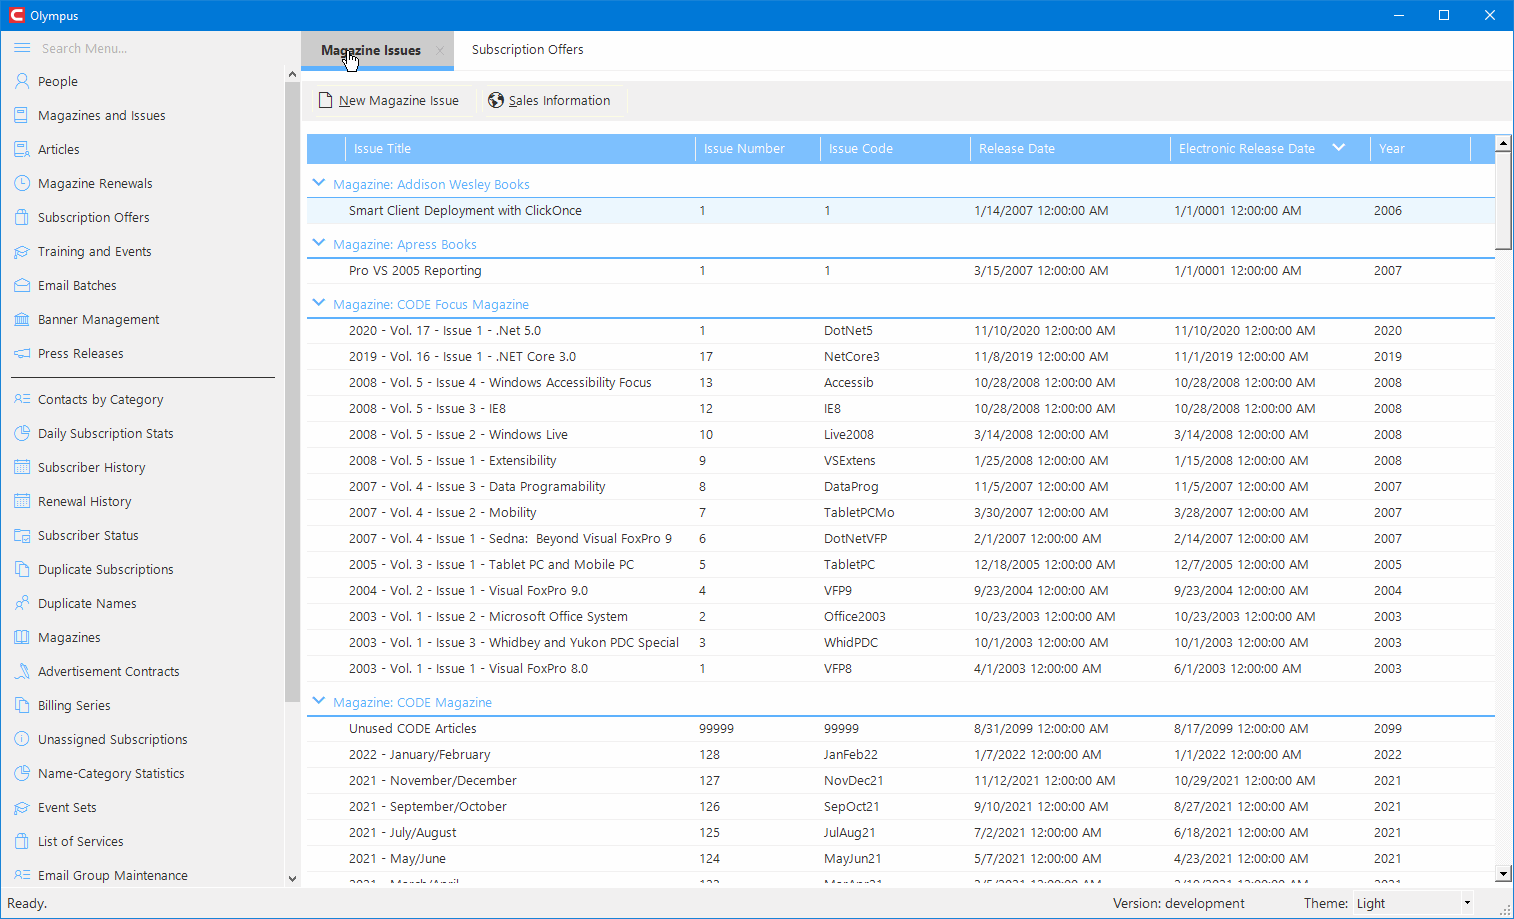The width and height of the screenshot is (1514, 919).
Task: Collapse the CODE Magazine group
Action: 319,701
